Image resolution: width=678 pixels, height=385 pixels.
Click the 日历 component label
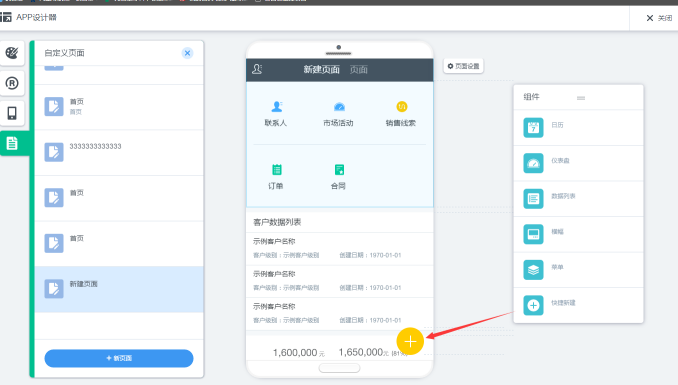coord(557,125)
